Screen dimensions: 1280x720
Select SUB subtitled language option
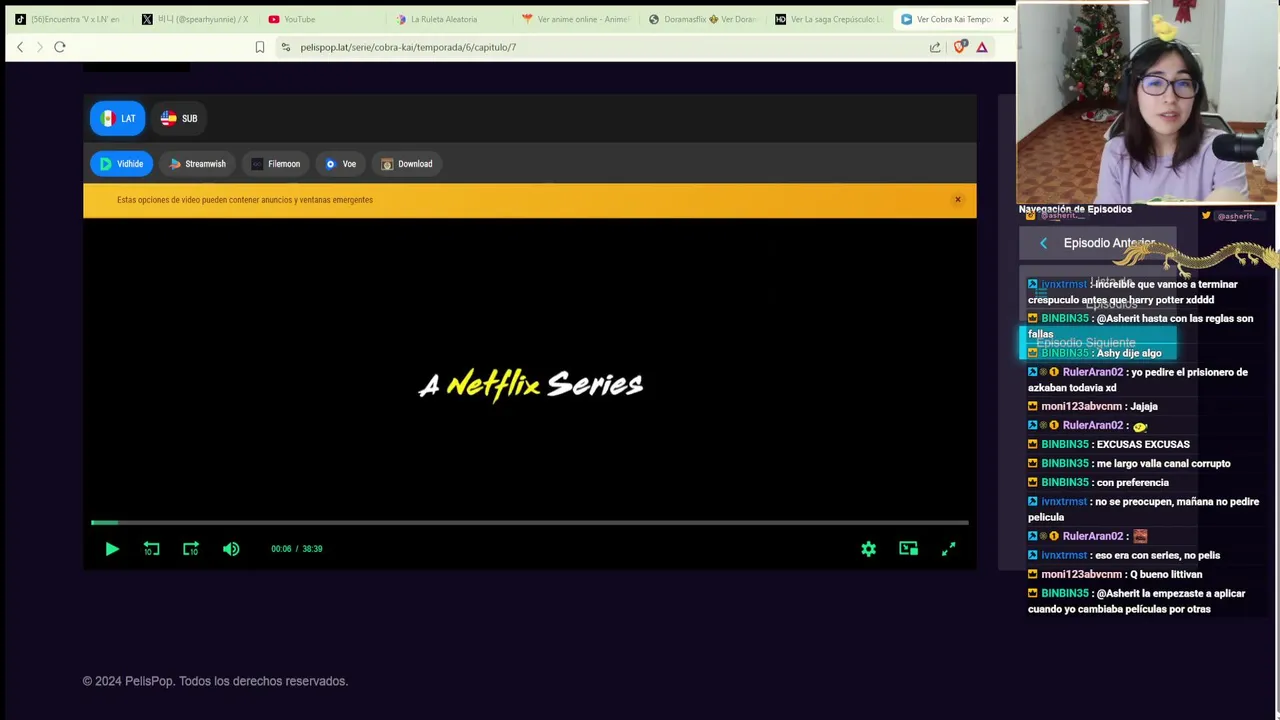pyautogui.click(x=180, y=118)
